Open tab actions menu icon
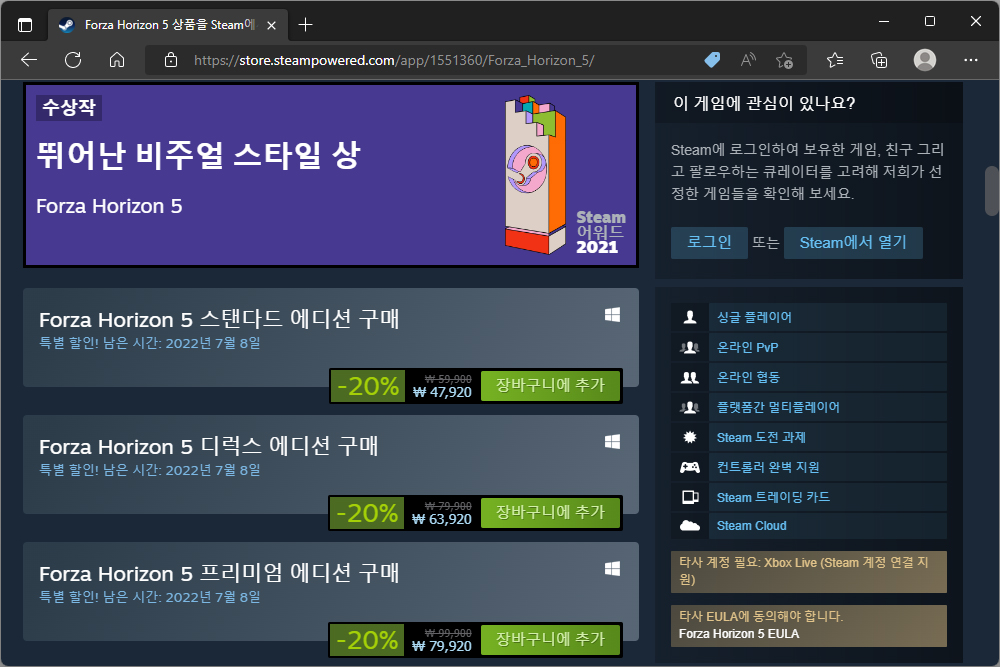 pyautogui.click(x=25, y=25)
